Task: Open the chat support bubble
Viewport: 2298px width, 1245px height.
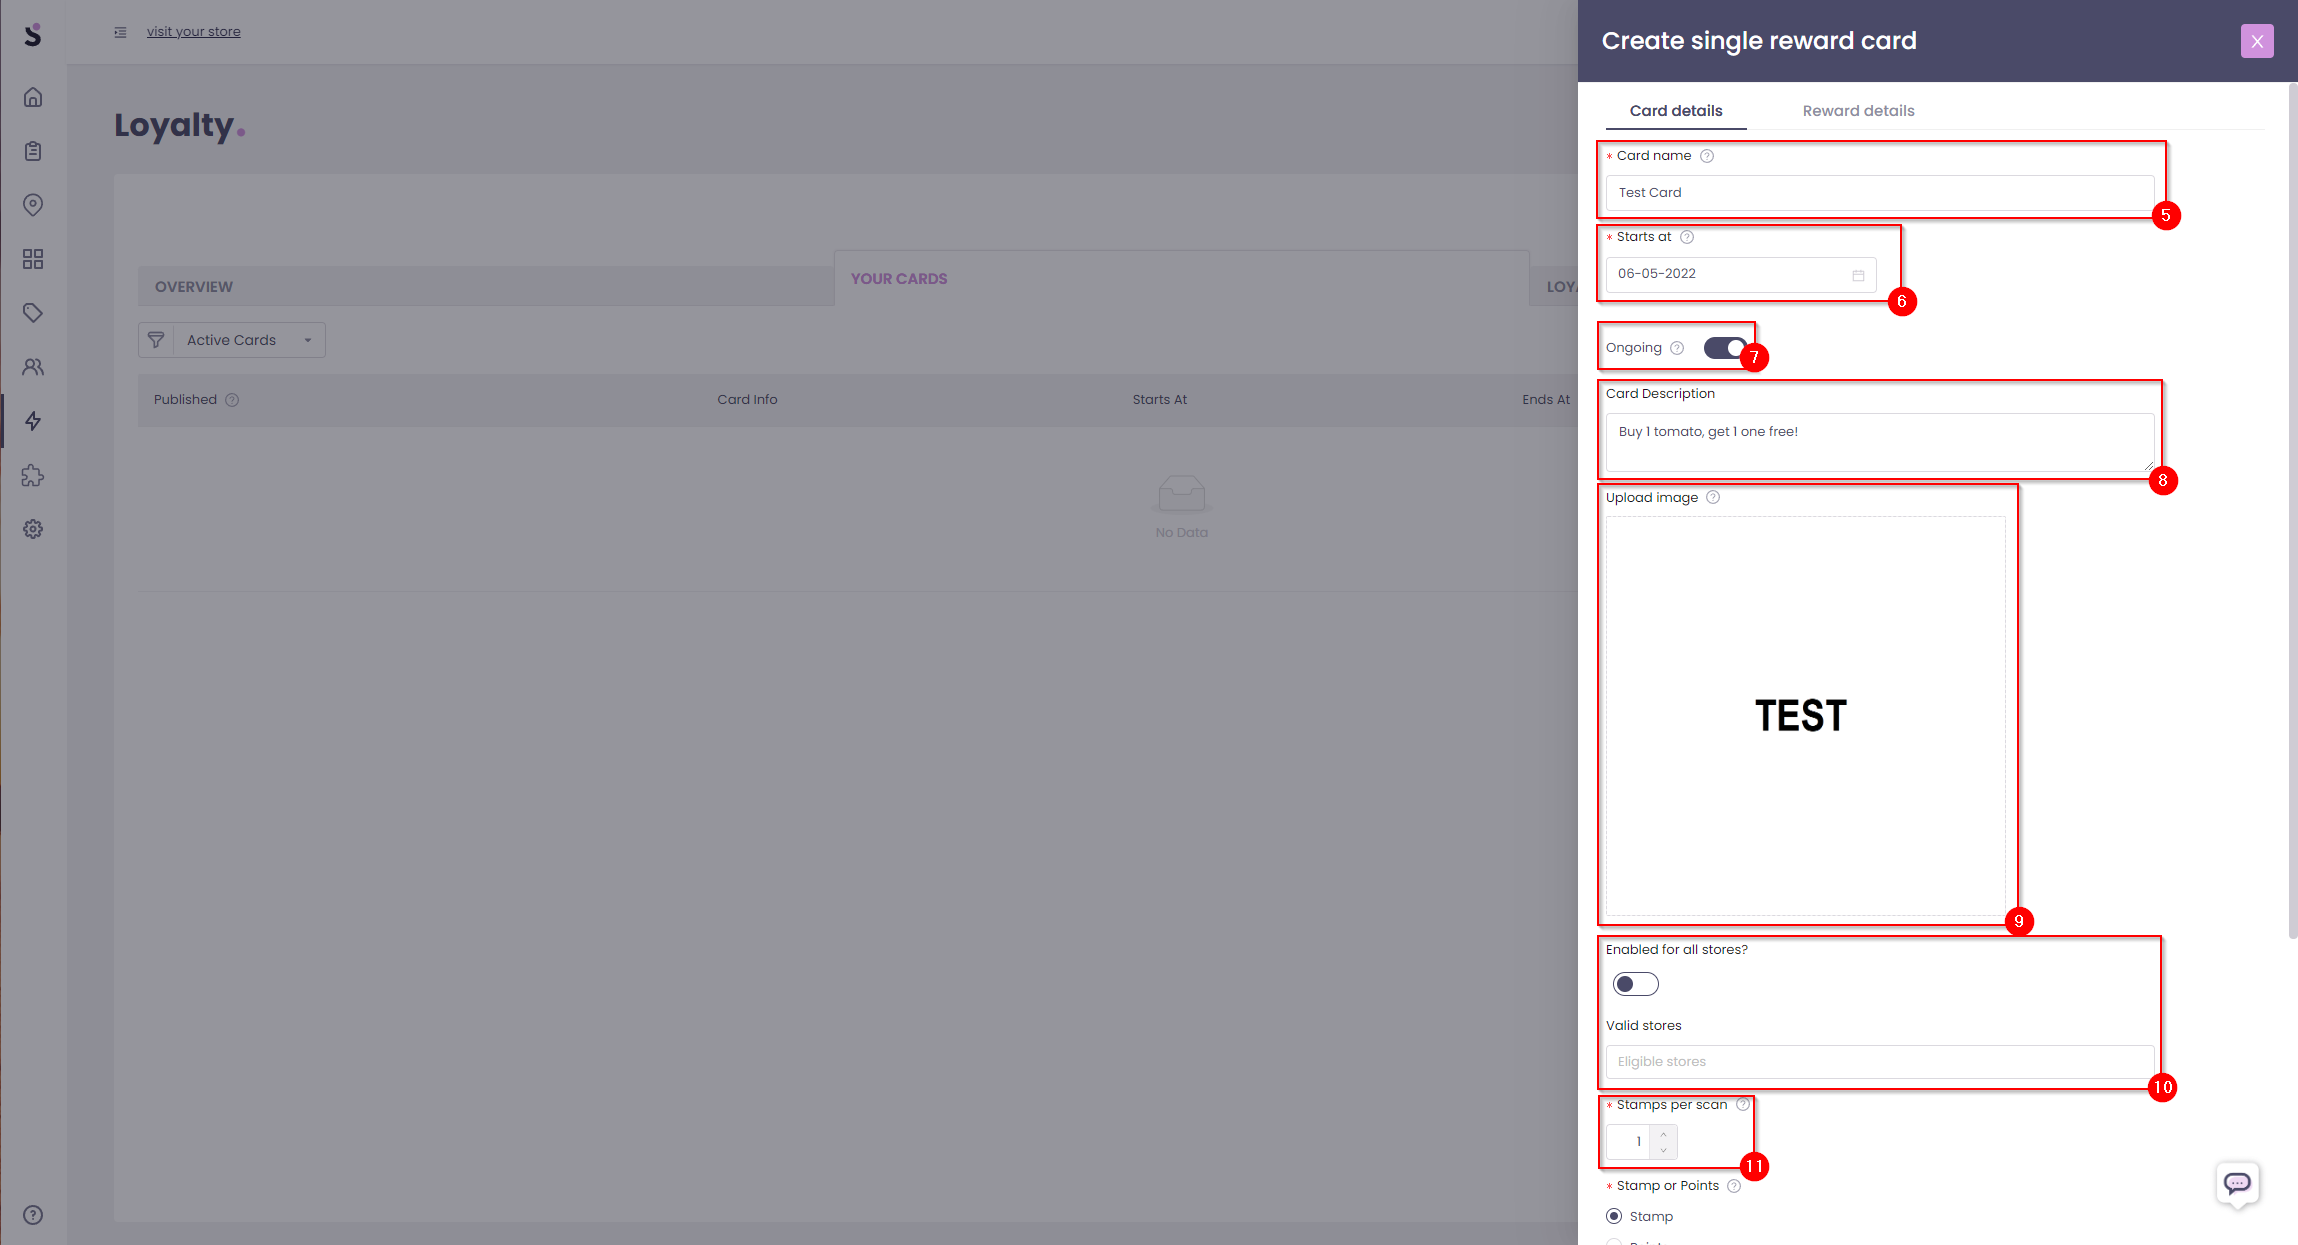Action: point(2237,1184)
